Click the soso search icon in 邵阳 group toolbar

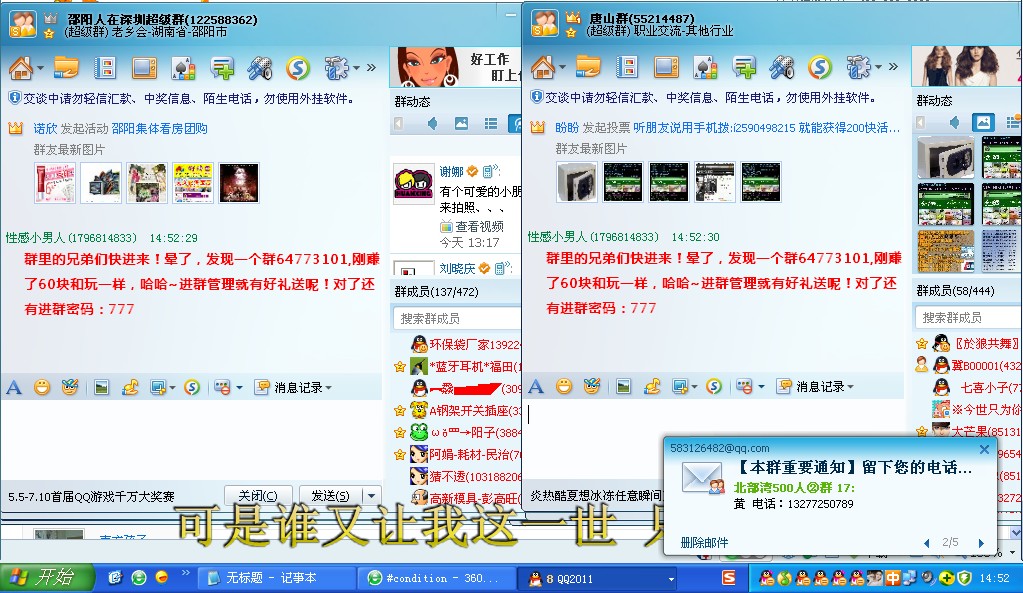click(x=298, y=67)
